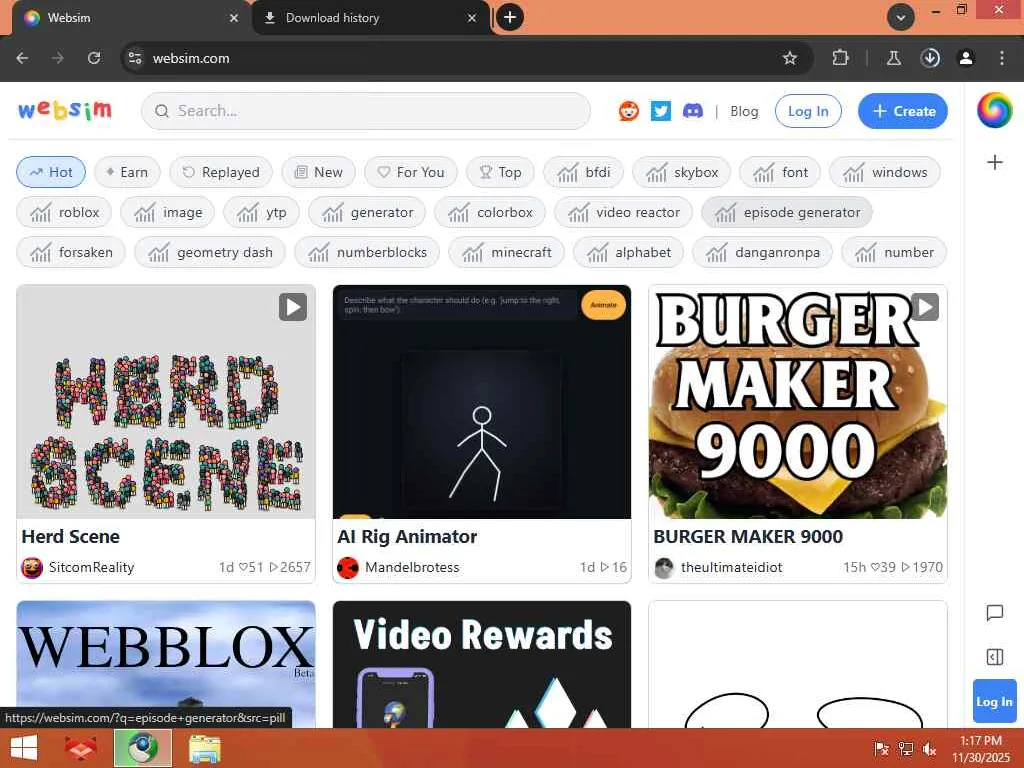1024x768 pixels.
Task: Select the Earn filter pill
Action: (127, 172)
